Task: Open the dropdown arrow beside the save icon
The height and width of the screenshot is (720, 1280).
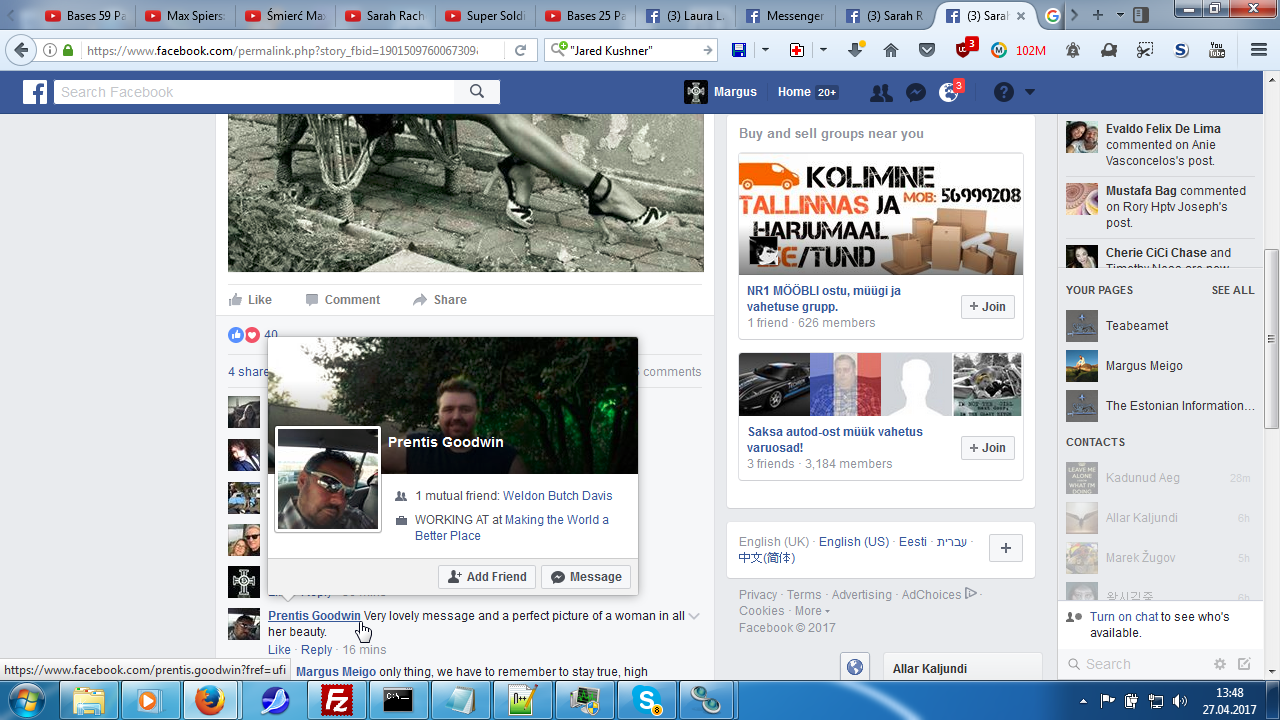Action: (x=765, y=50)
